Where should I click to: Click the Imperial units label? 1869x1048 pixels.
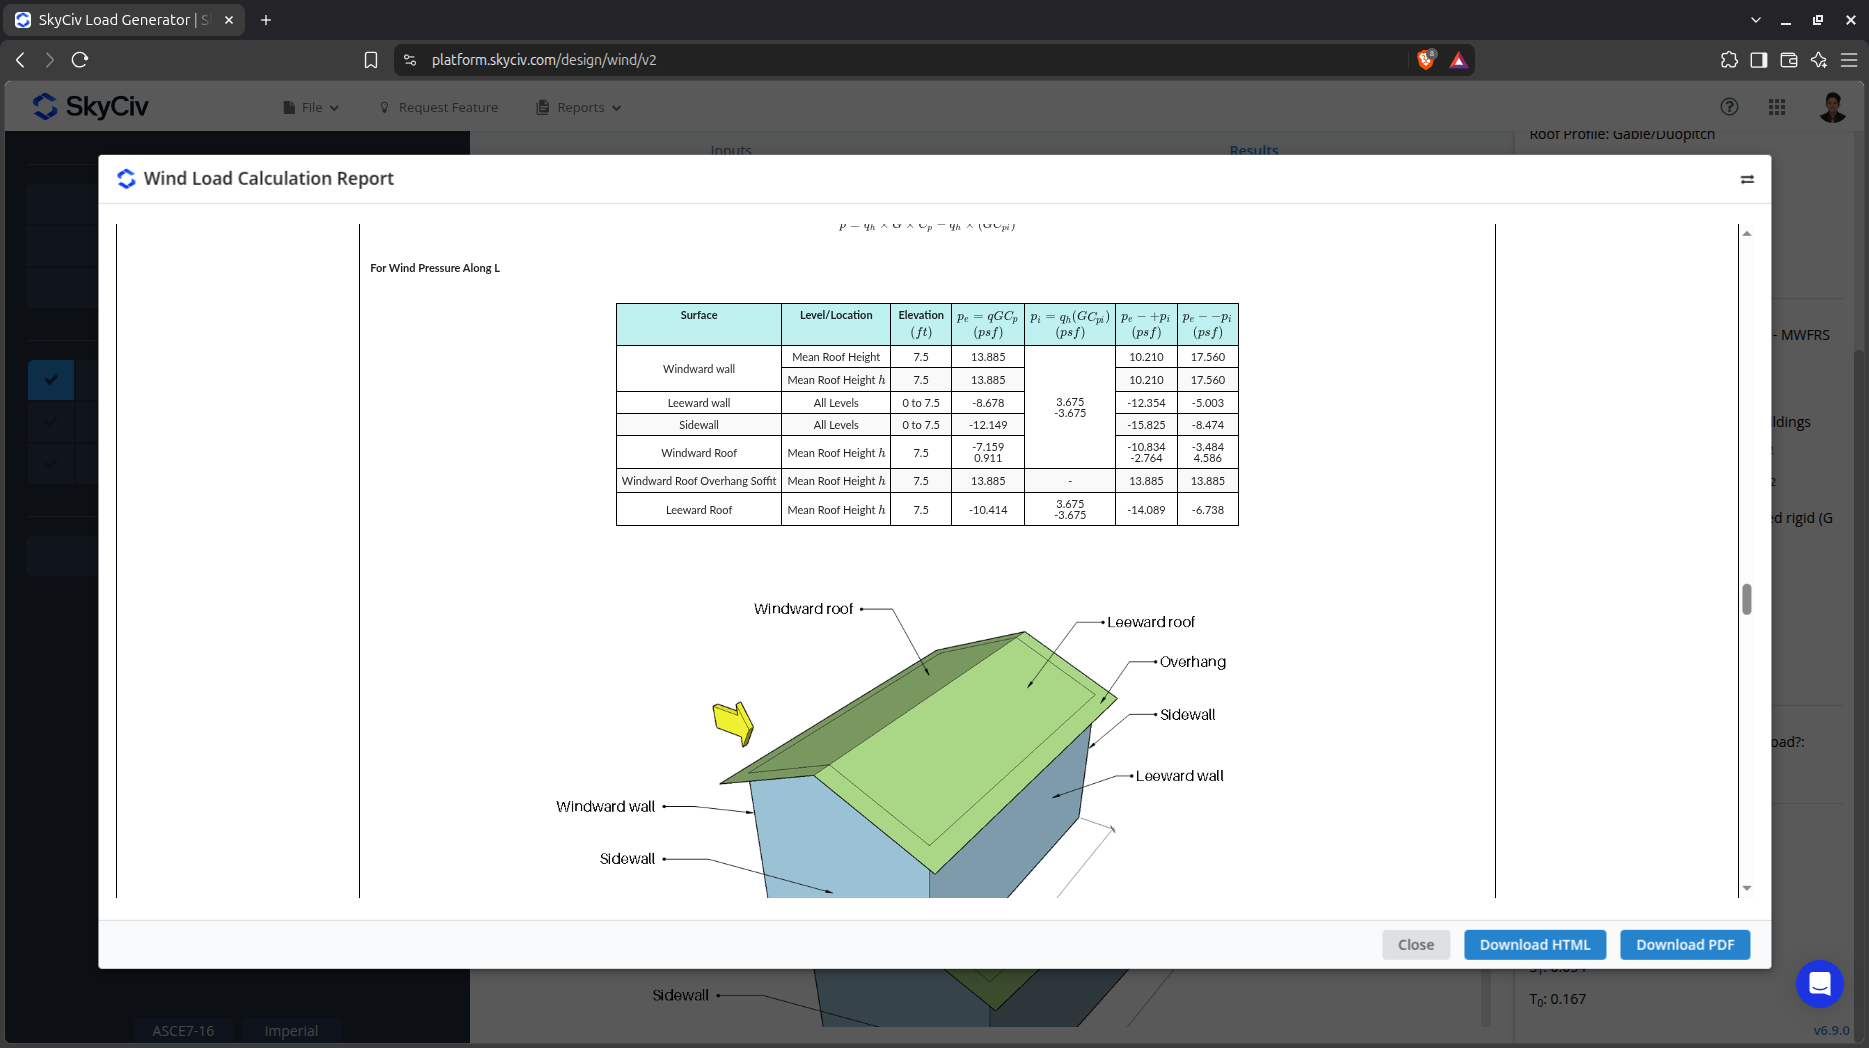point(291,1031)
